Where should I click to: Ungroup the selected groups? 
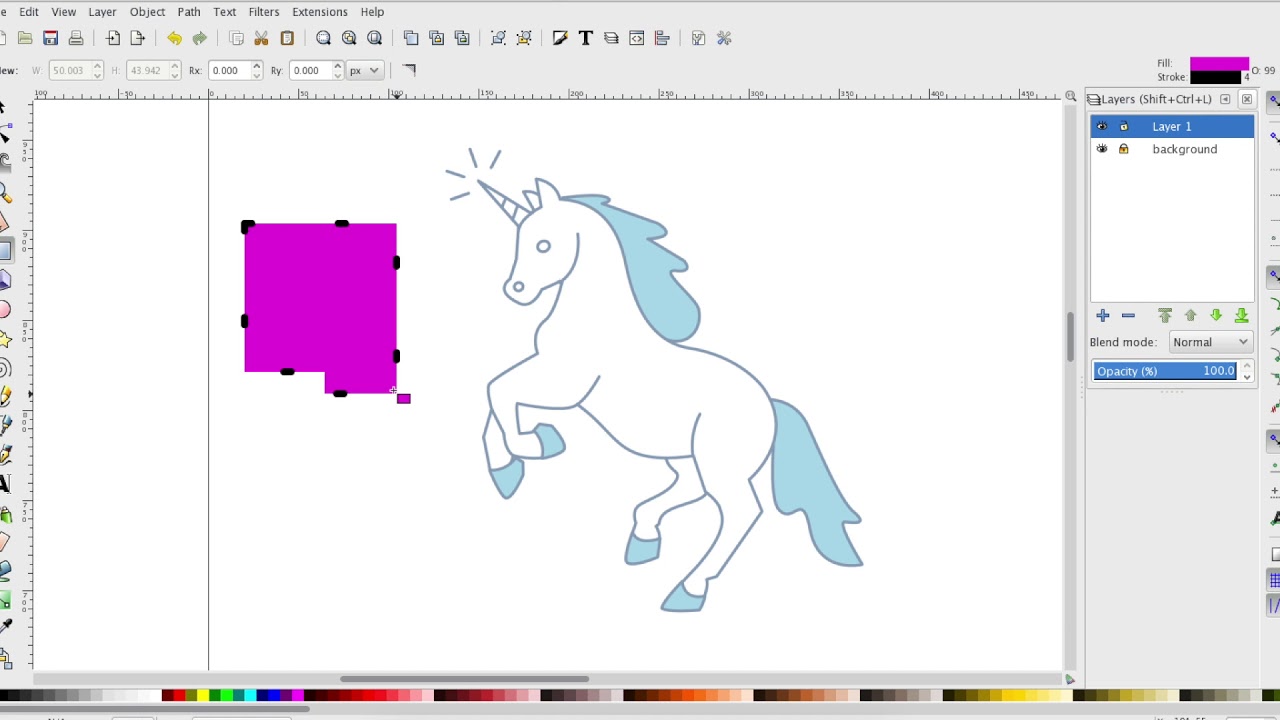click(x=524, y=38)
